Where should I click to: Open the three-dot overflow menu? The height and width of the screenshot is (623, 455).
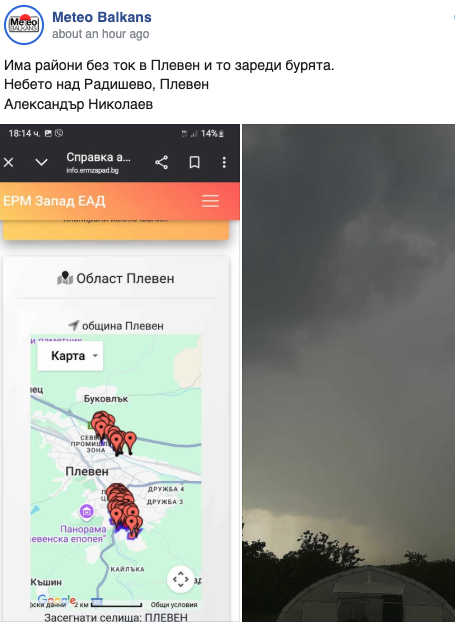[224, 162]
